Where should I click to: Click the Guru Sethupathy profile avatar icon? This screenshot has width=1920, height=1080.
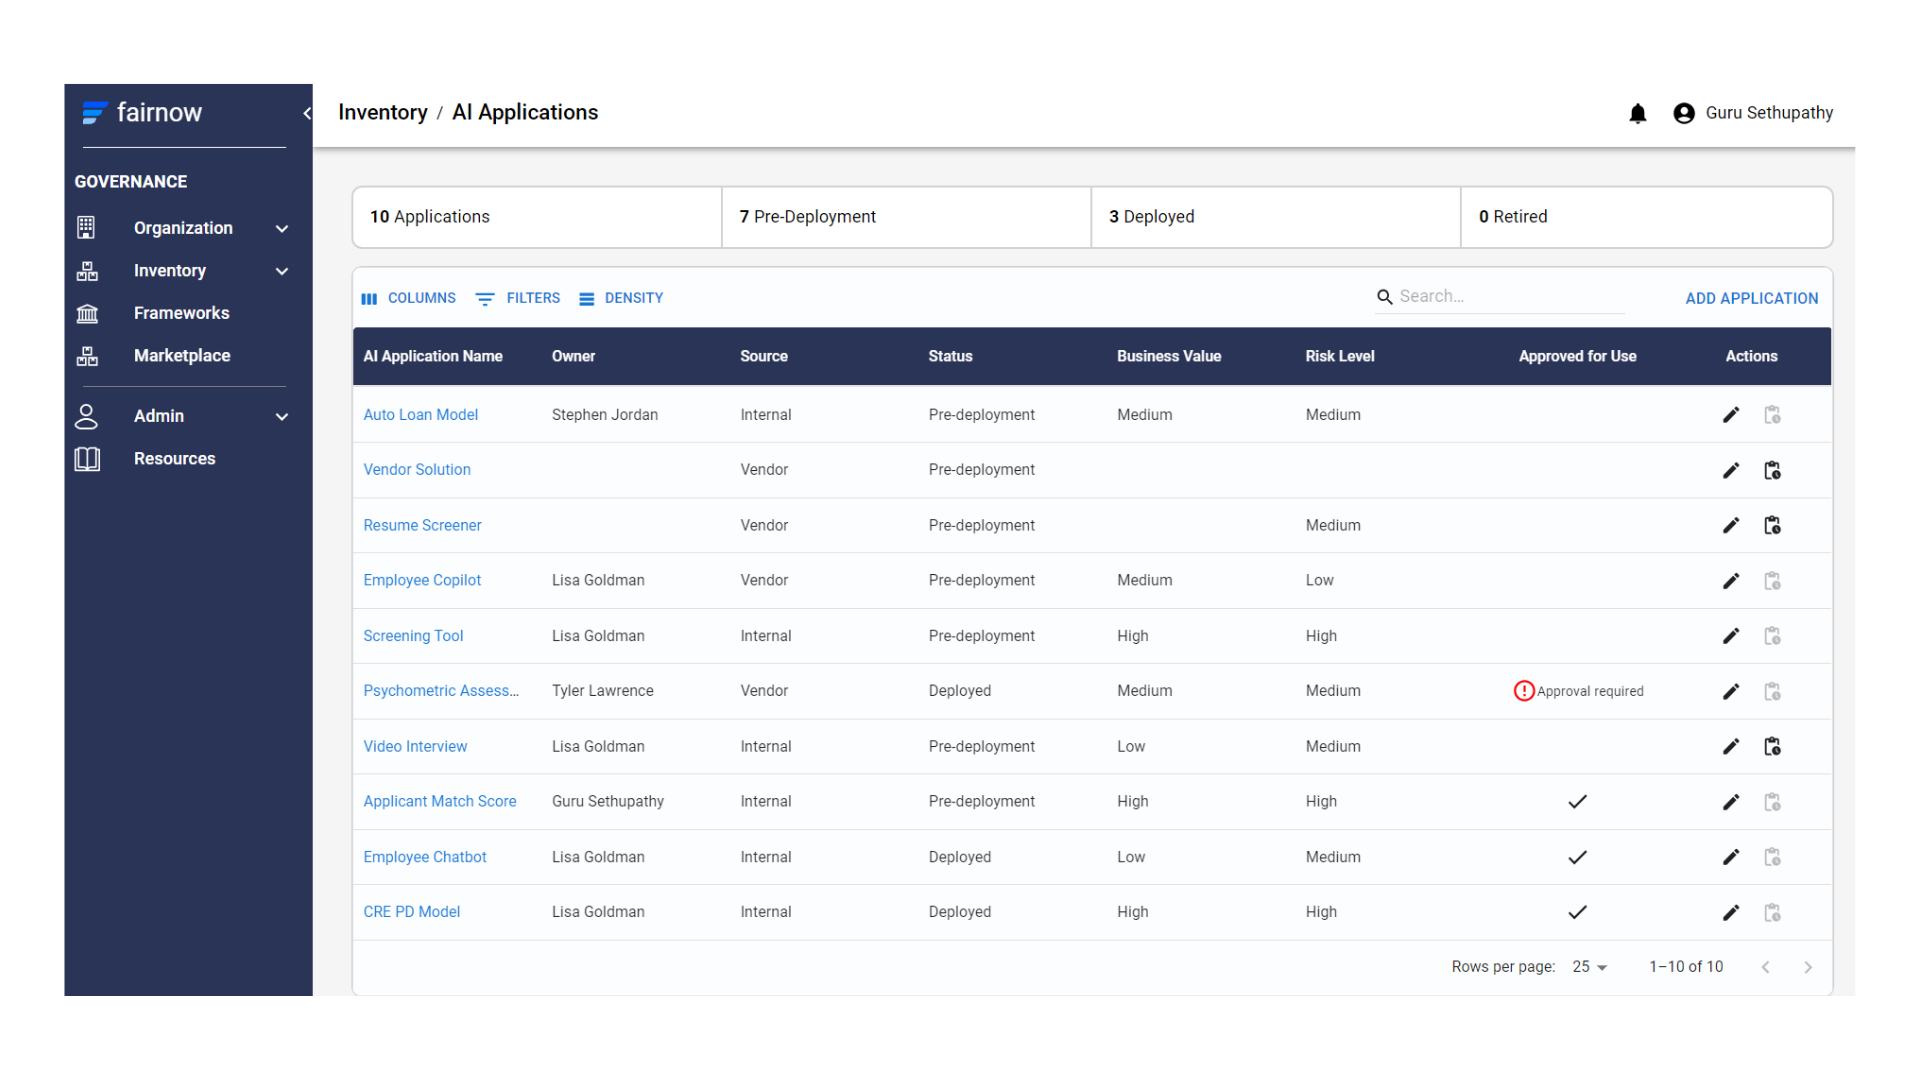click(x=1685, y=113)
